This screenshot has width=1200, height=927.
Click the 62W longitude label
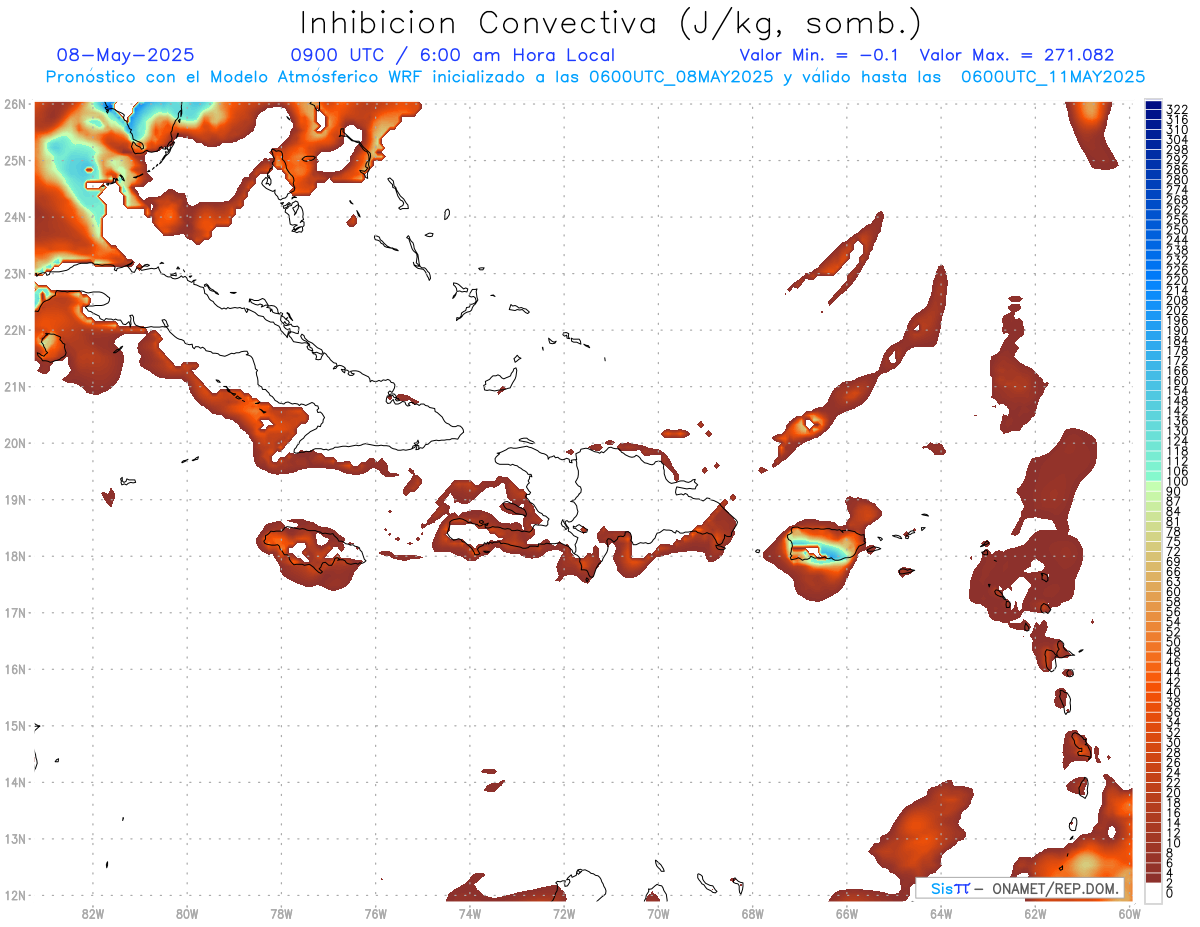pyautogui.click(x=1035, y=913)
